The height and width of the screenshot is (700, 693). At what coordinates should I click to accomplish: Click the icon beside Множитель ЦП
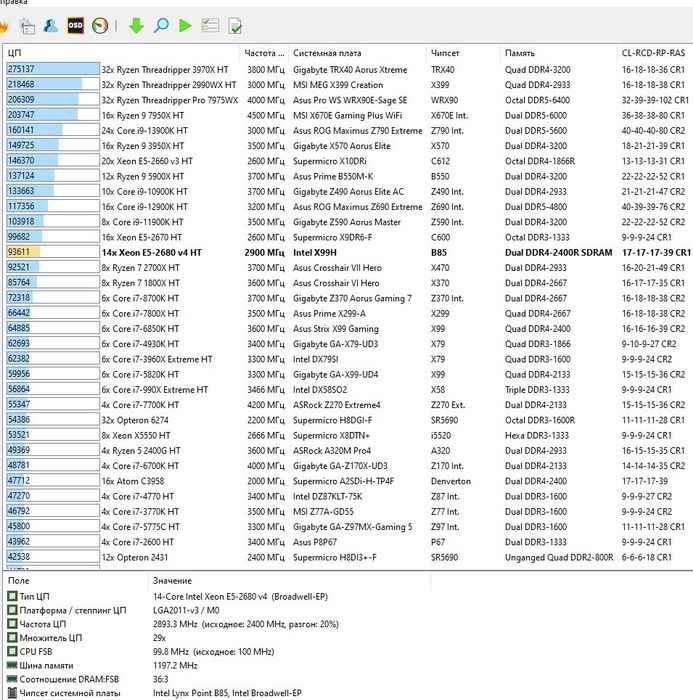tap(12, 638)
